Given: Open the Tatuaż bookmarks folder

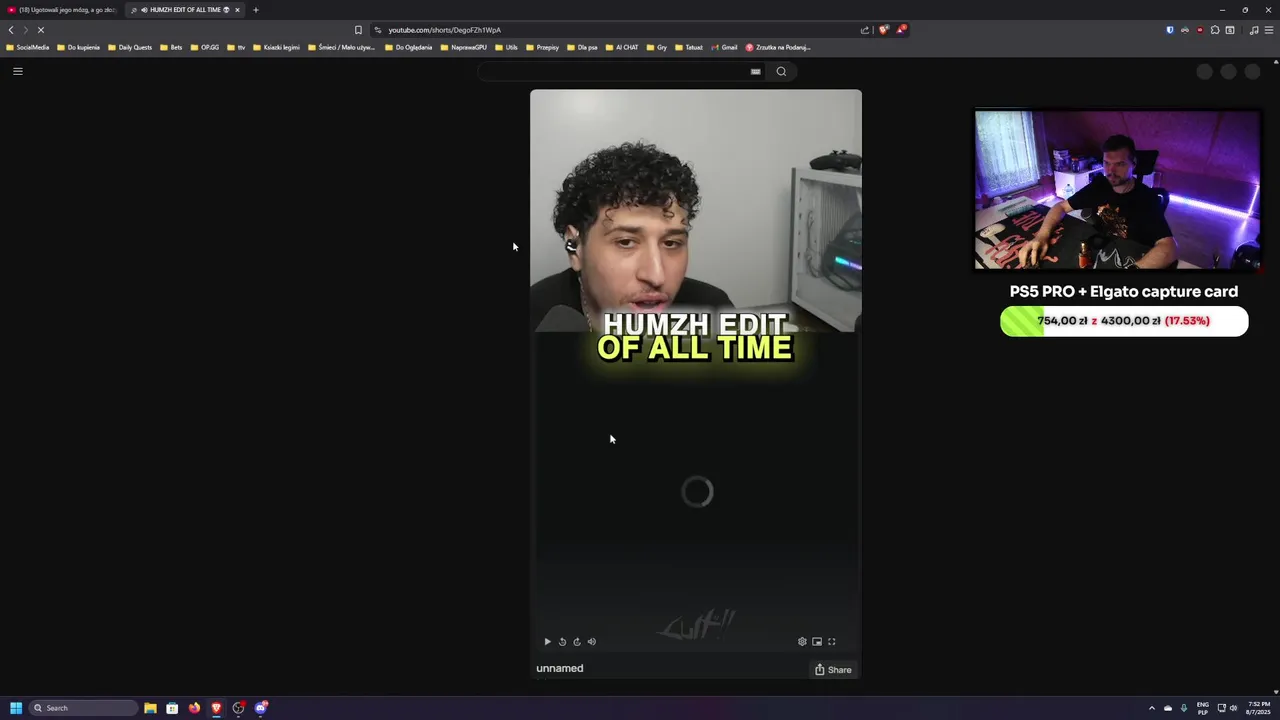Looking at the screenshot, I should 688,47.
